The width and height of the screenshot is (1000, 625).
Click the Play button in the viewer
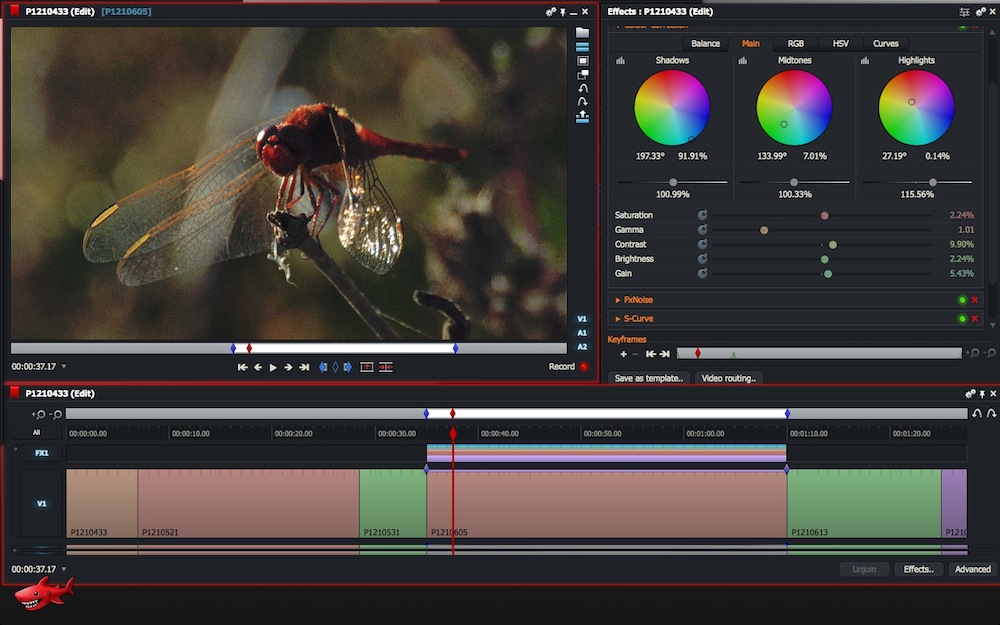point(273,367)
